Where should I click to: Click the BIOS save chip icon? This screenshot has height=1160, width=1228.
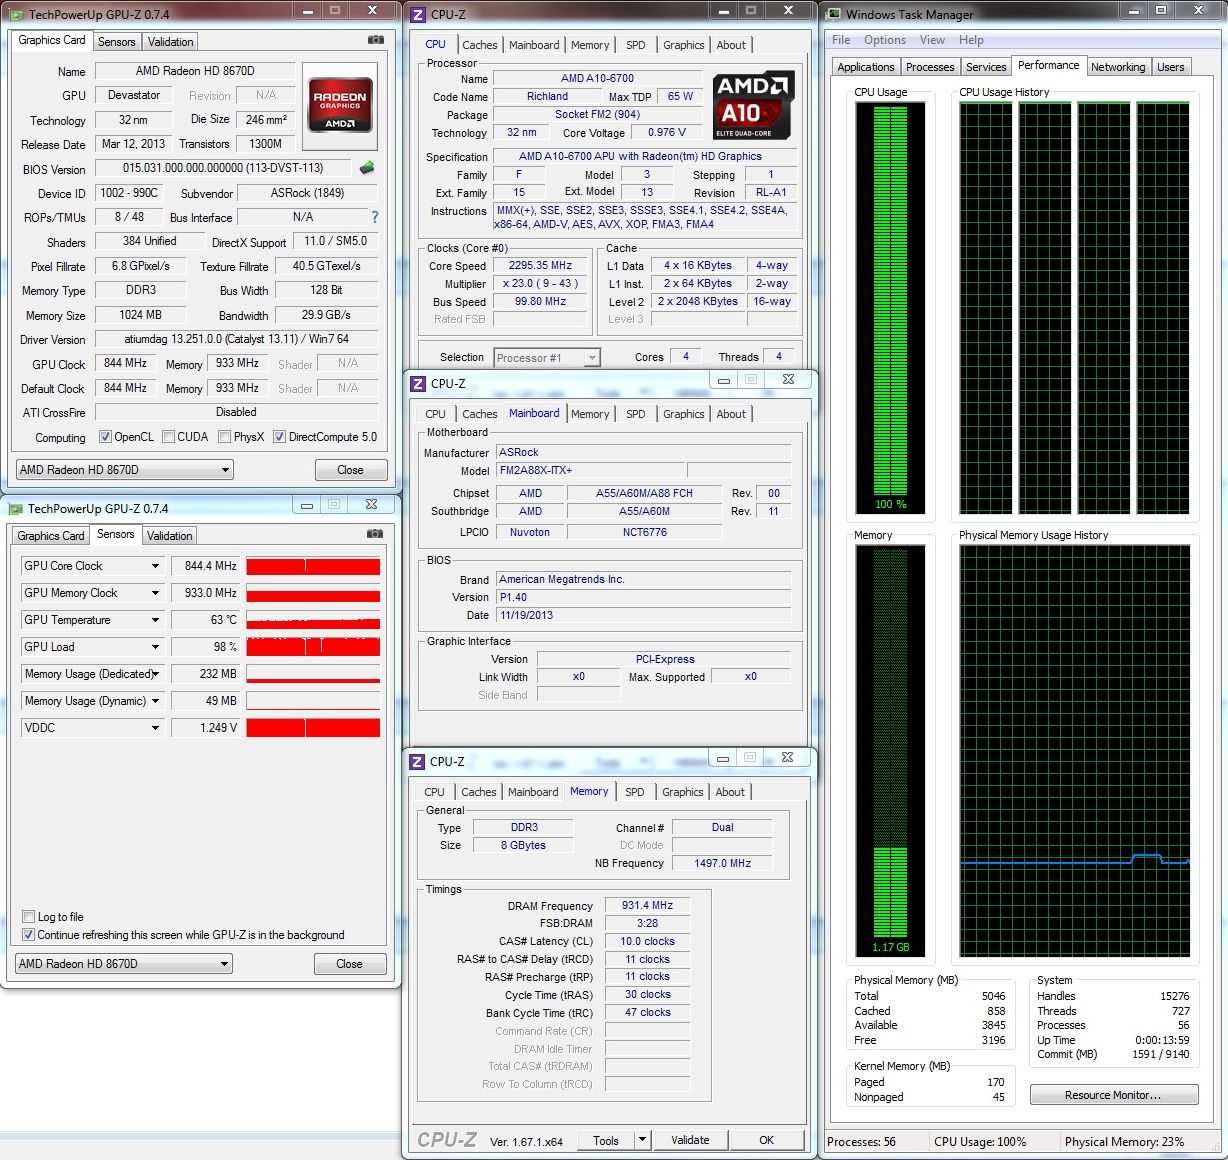367,168
